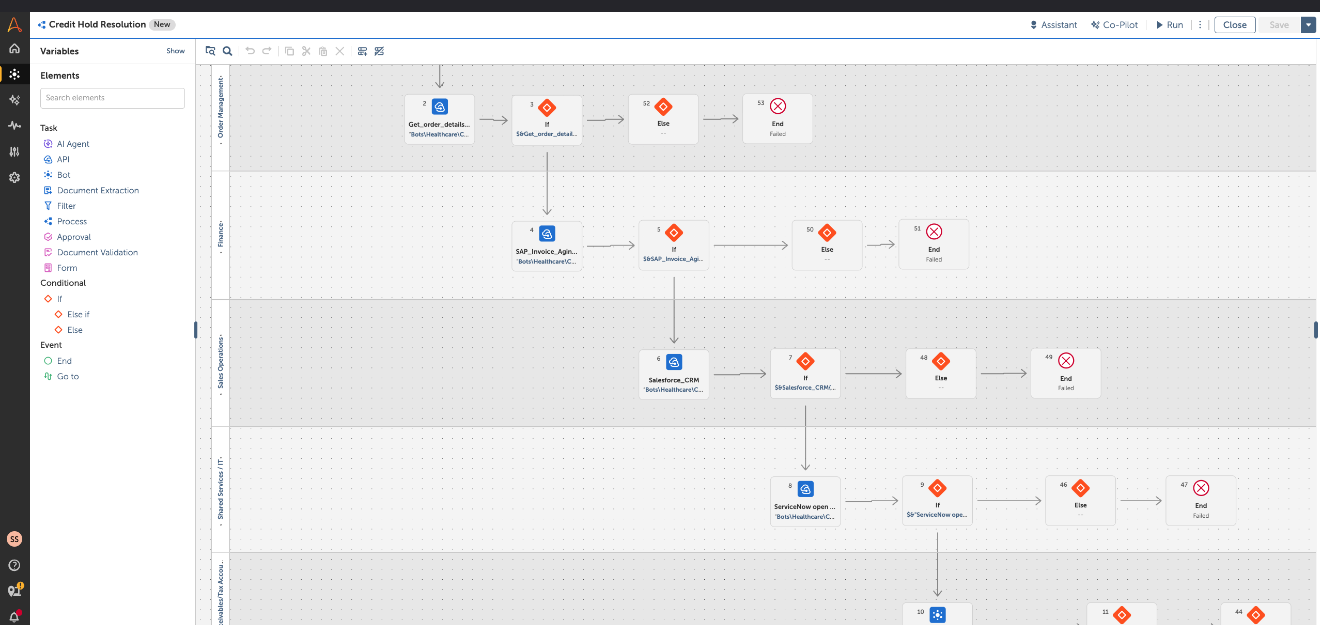Viewport: 1320px width, 625px height.
Task: Select the Document Validation task element
Action: (x=90, y=252)
